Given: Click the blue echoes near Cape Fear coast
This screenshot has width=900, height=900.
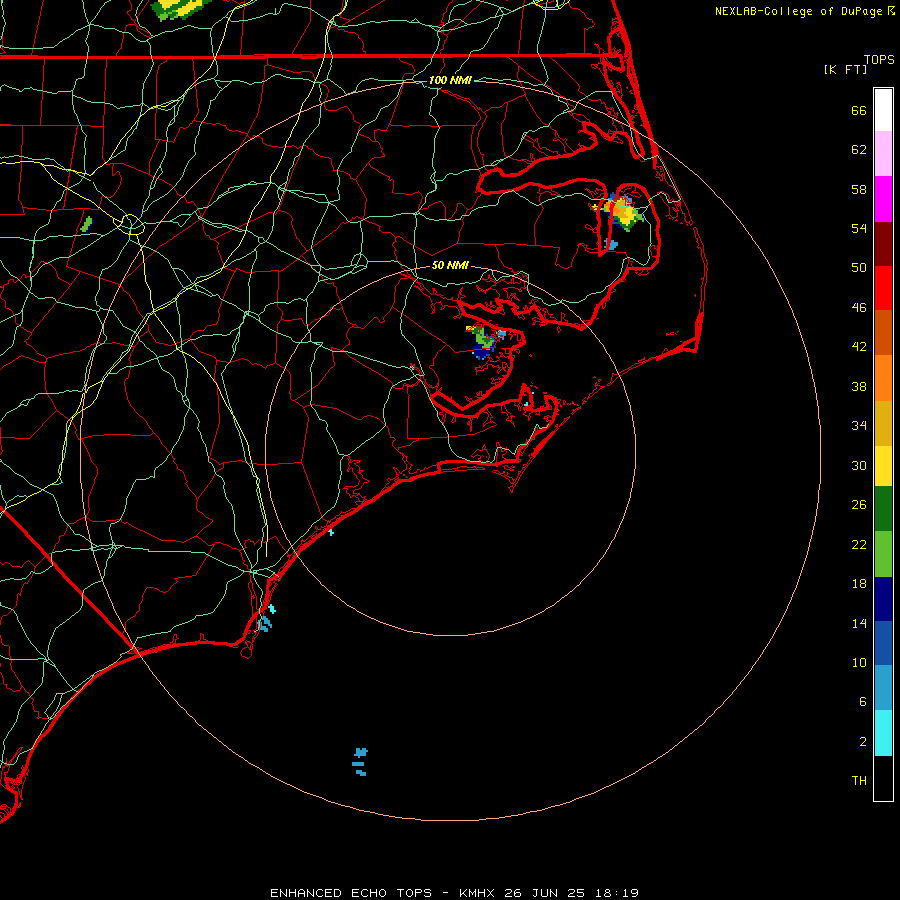Looking at the screenshot, I should [x=266, y=619].
